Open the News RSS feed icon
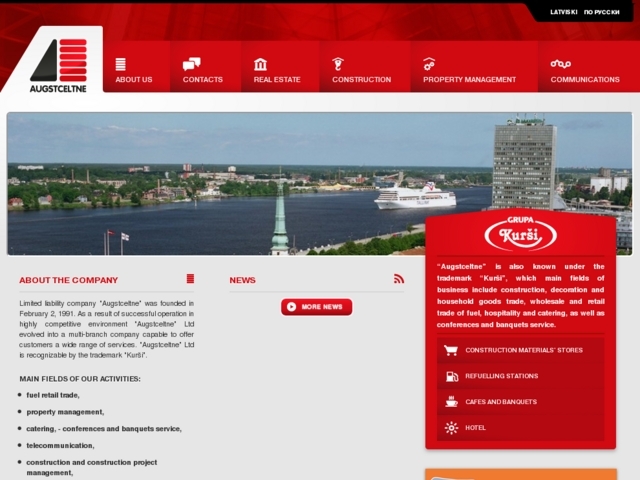The height and width of the screenshot is (480, 640). pos(399,279)
